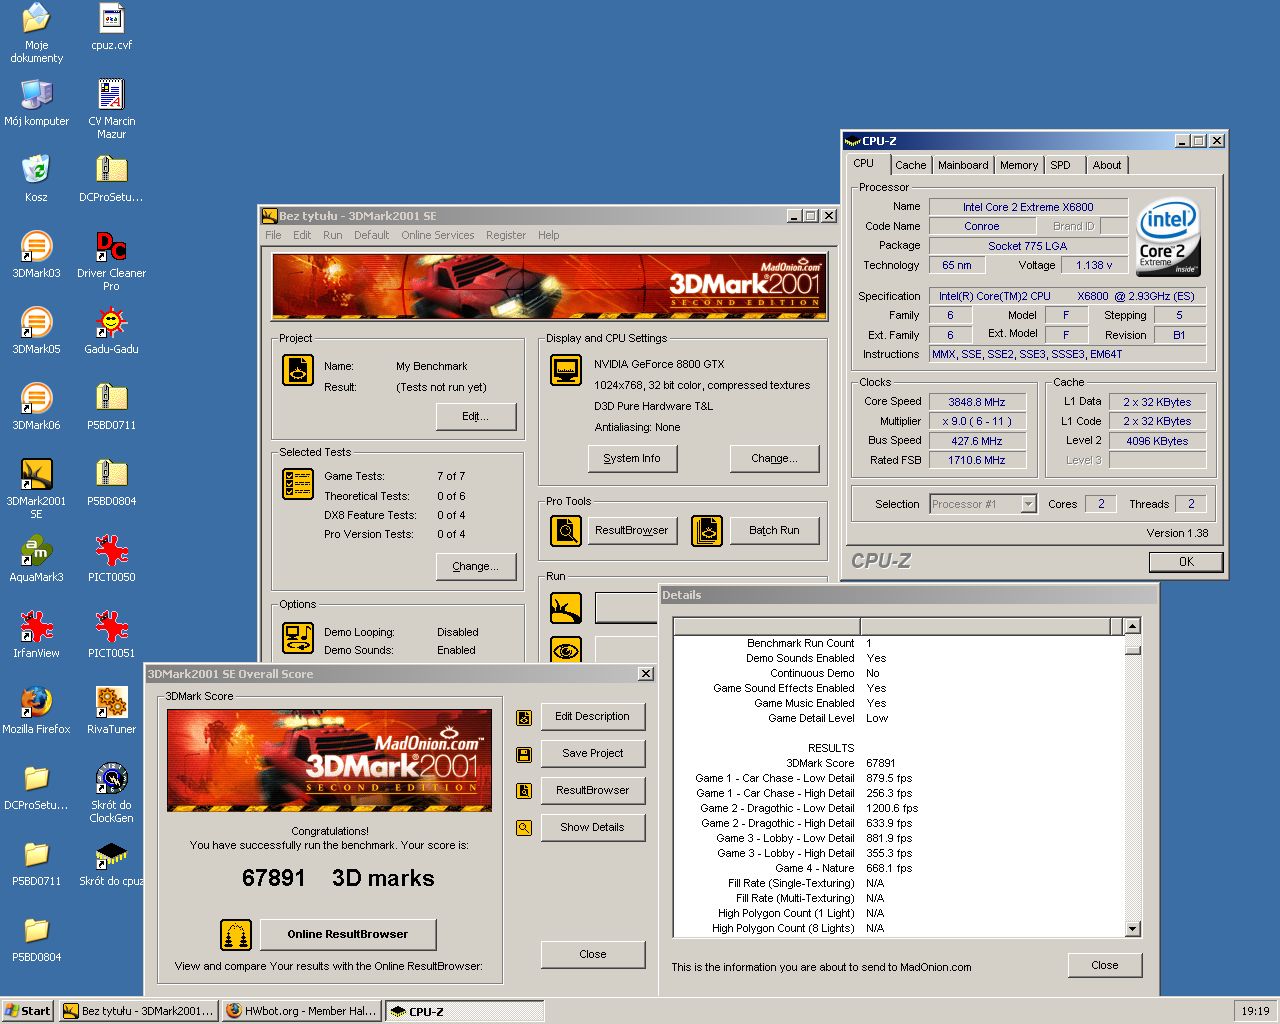
Task: Click the ResultBrowser magnifier icon in Pro Tools
Action: point(566,530)
